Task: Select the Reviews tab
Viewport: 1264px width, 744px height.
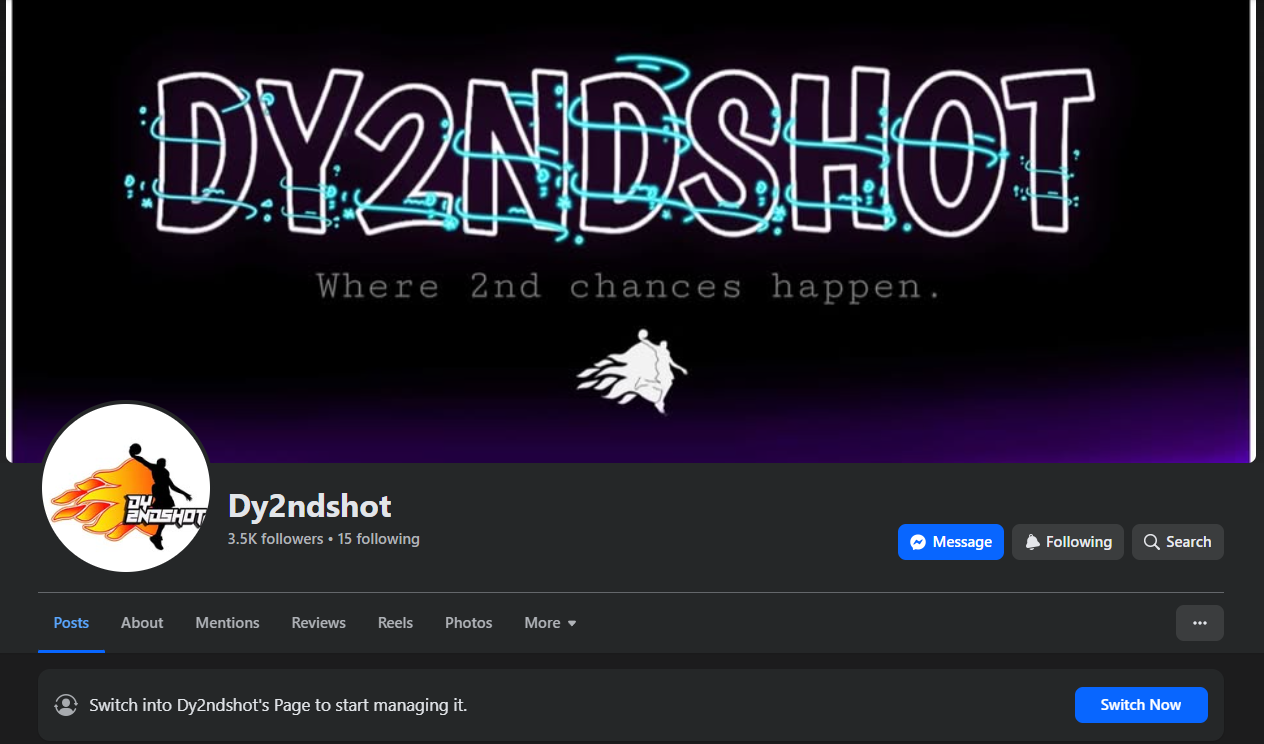Action: pos(319,623)
